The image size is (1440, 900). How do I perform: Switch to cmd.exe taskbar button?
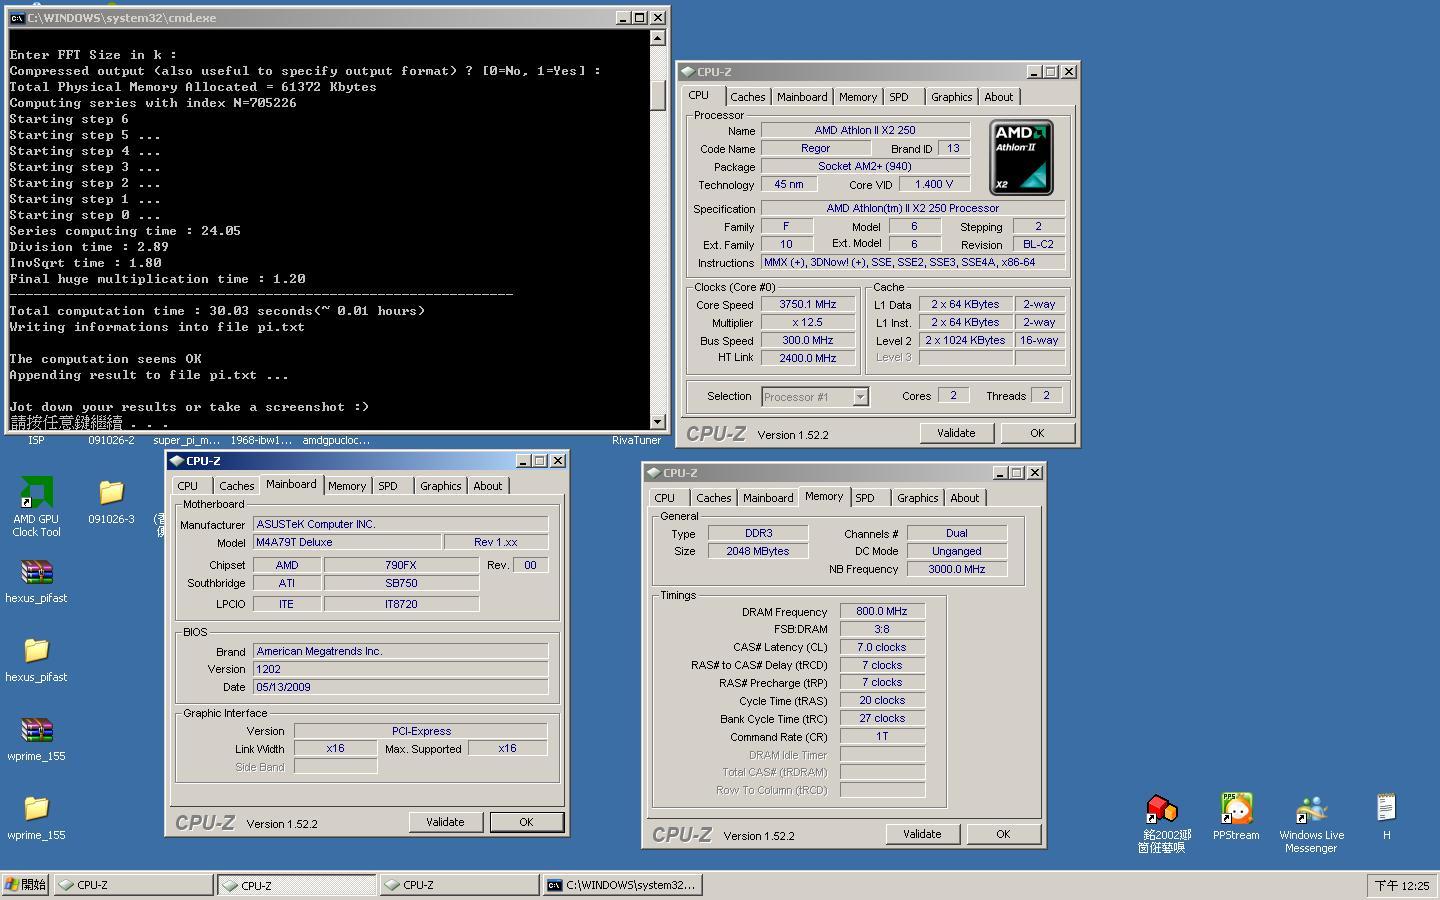point(622,885)
